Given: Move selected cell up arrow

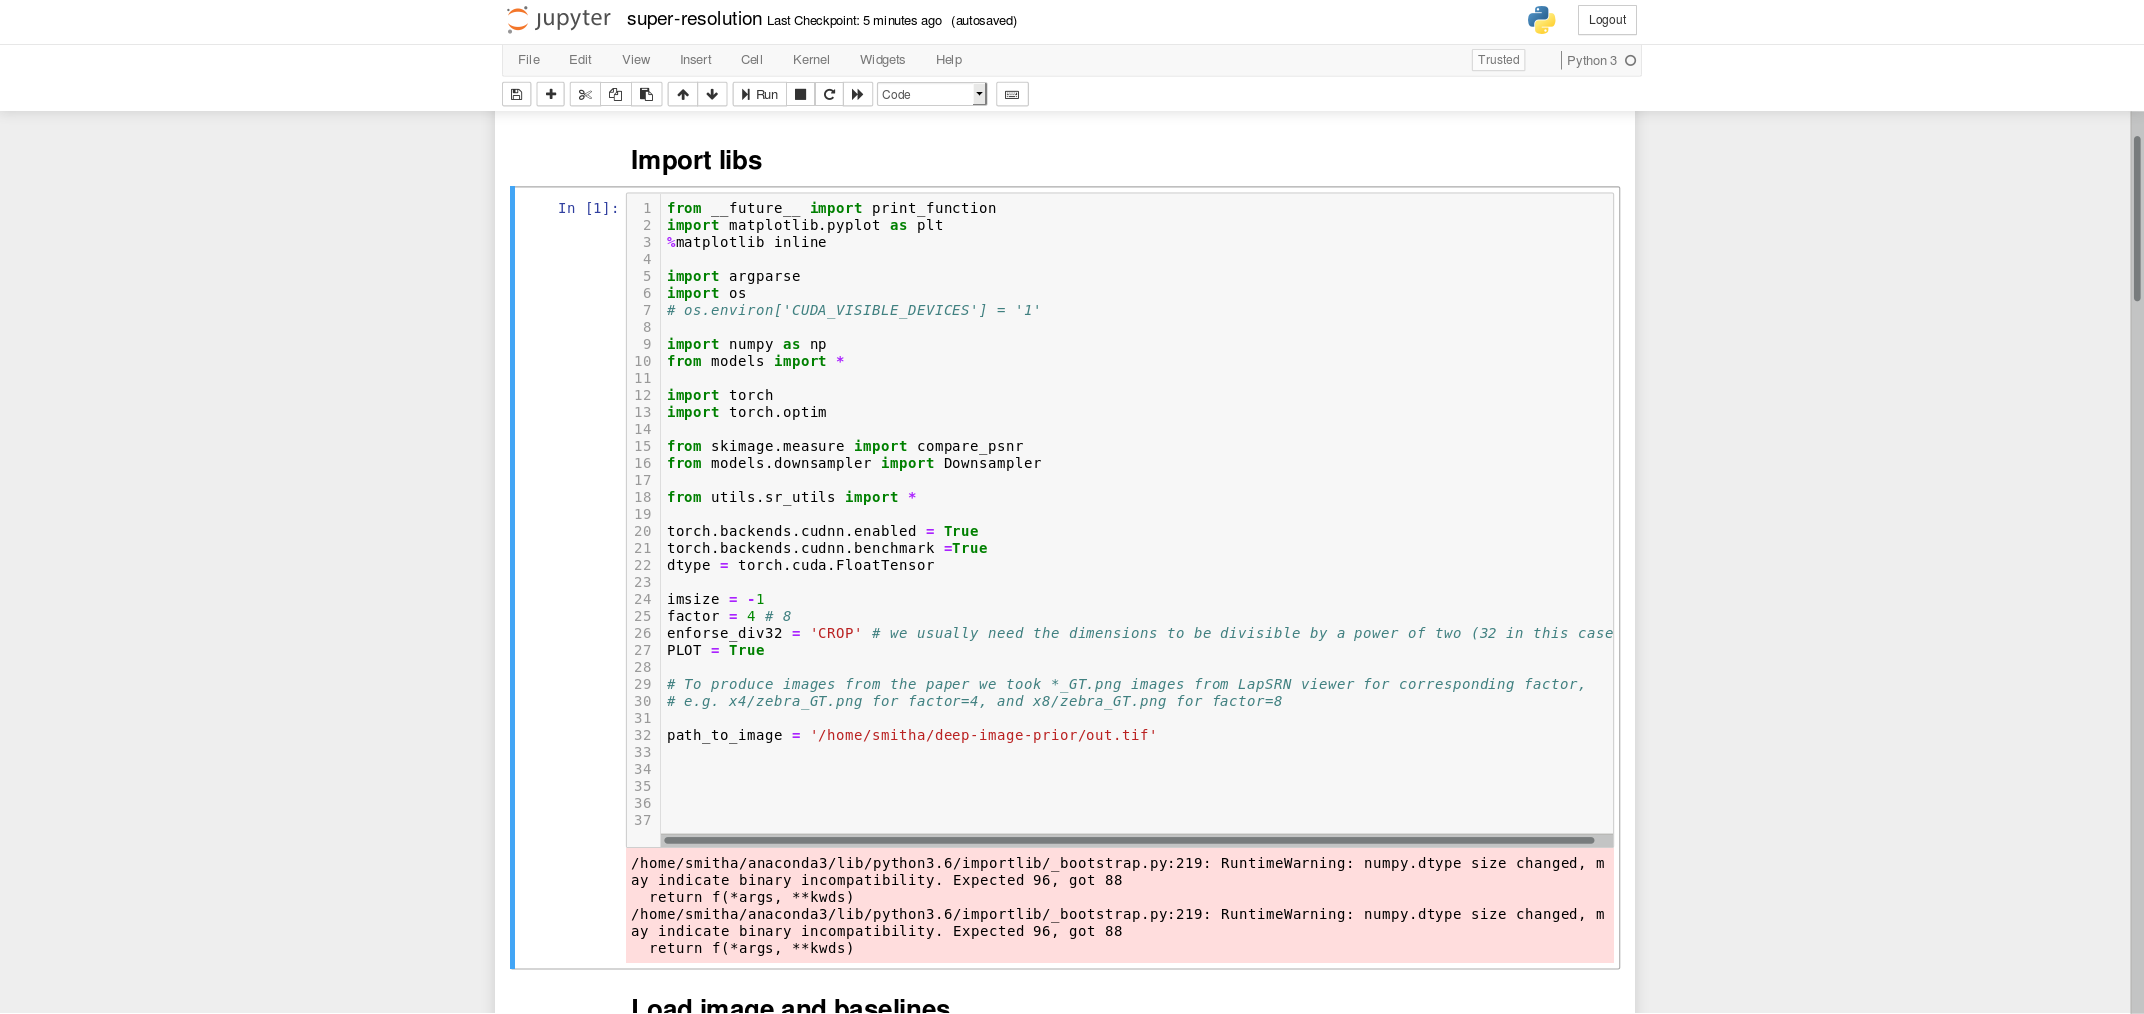Looking at the screenshot, I should tap(683, 94).
